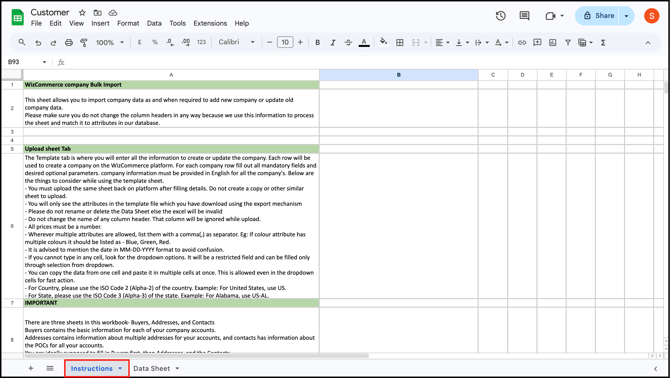Open side panel chevron at bottom right

[655, 369]
